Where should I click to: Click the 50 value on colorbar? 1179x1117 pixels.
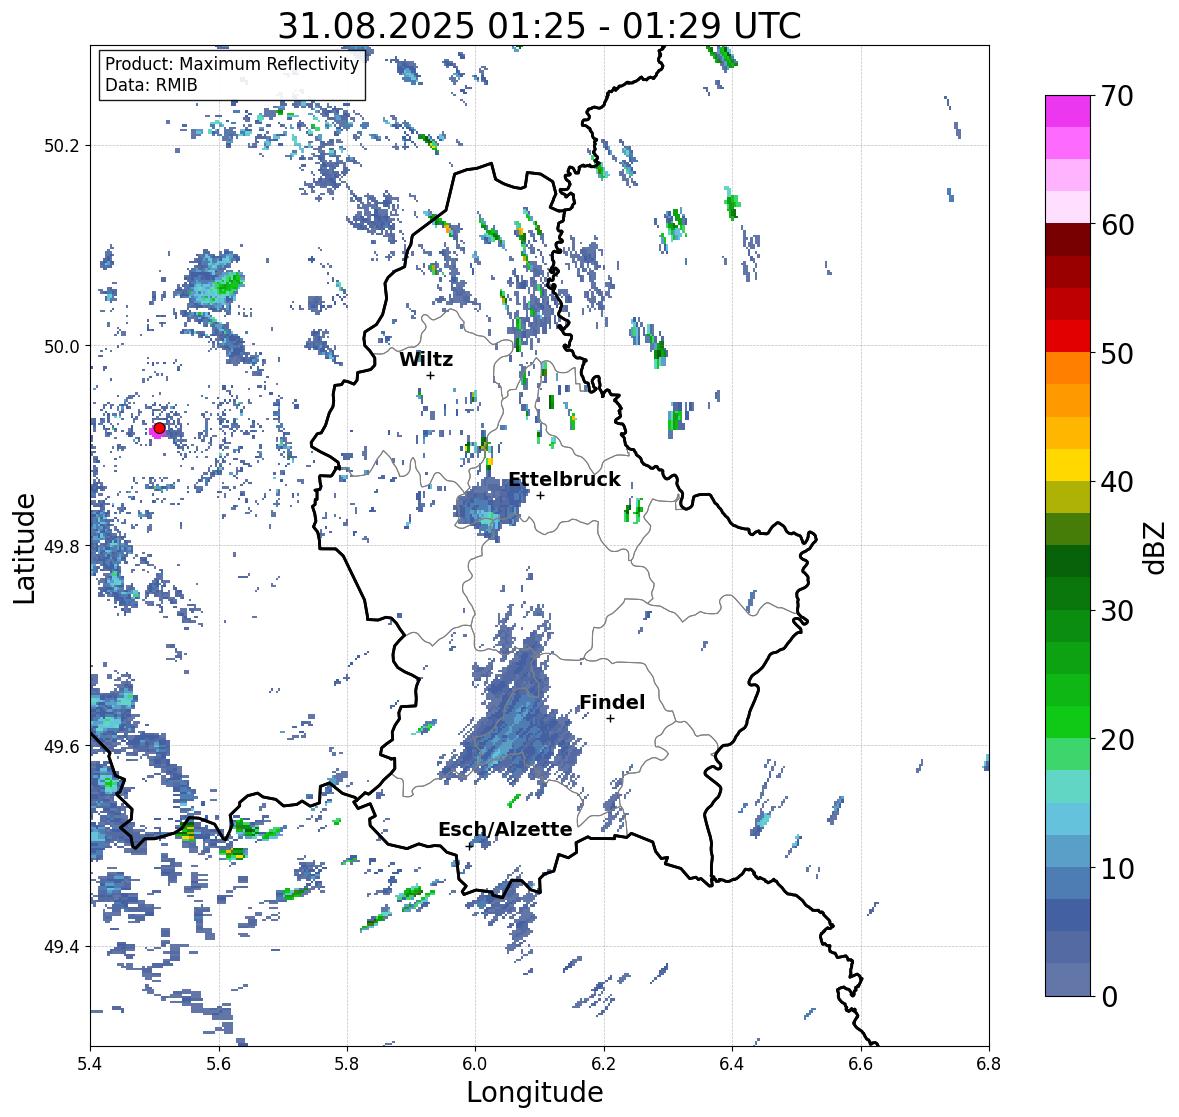click(x=1117, y=353)
